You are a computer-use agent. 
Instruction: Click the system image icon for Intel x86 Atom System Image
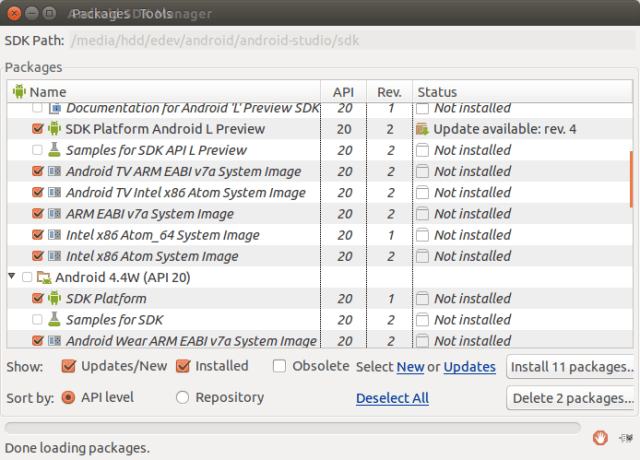click(54, 256)
